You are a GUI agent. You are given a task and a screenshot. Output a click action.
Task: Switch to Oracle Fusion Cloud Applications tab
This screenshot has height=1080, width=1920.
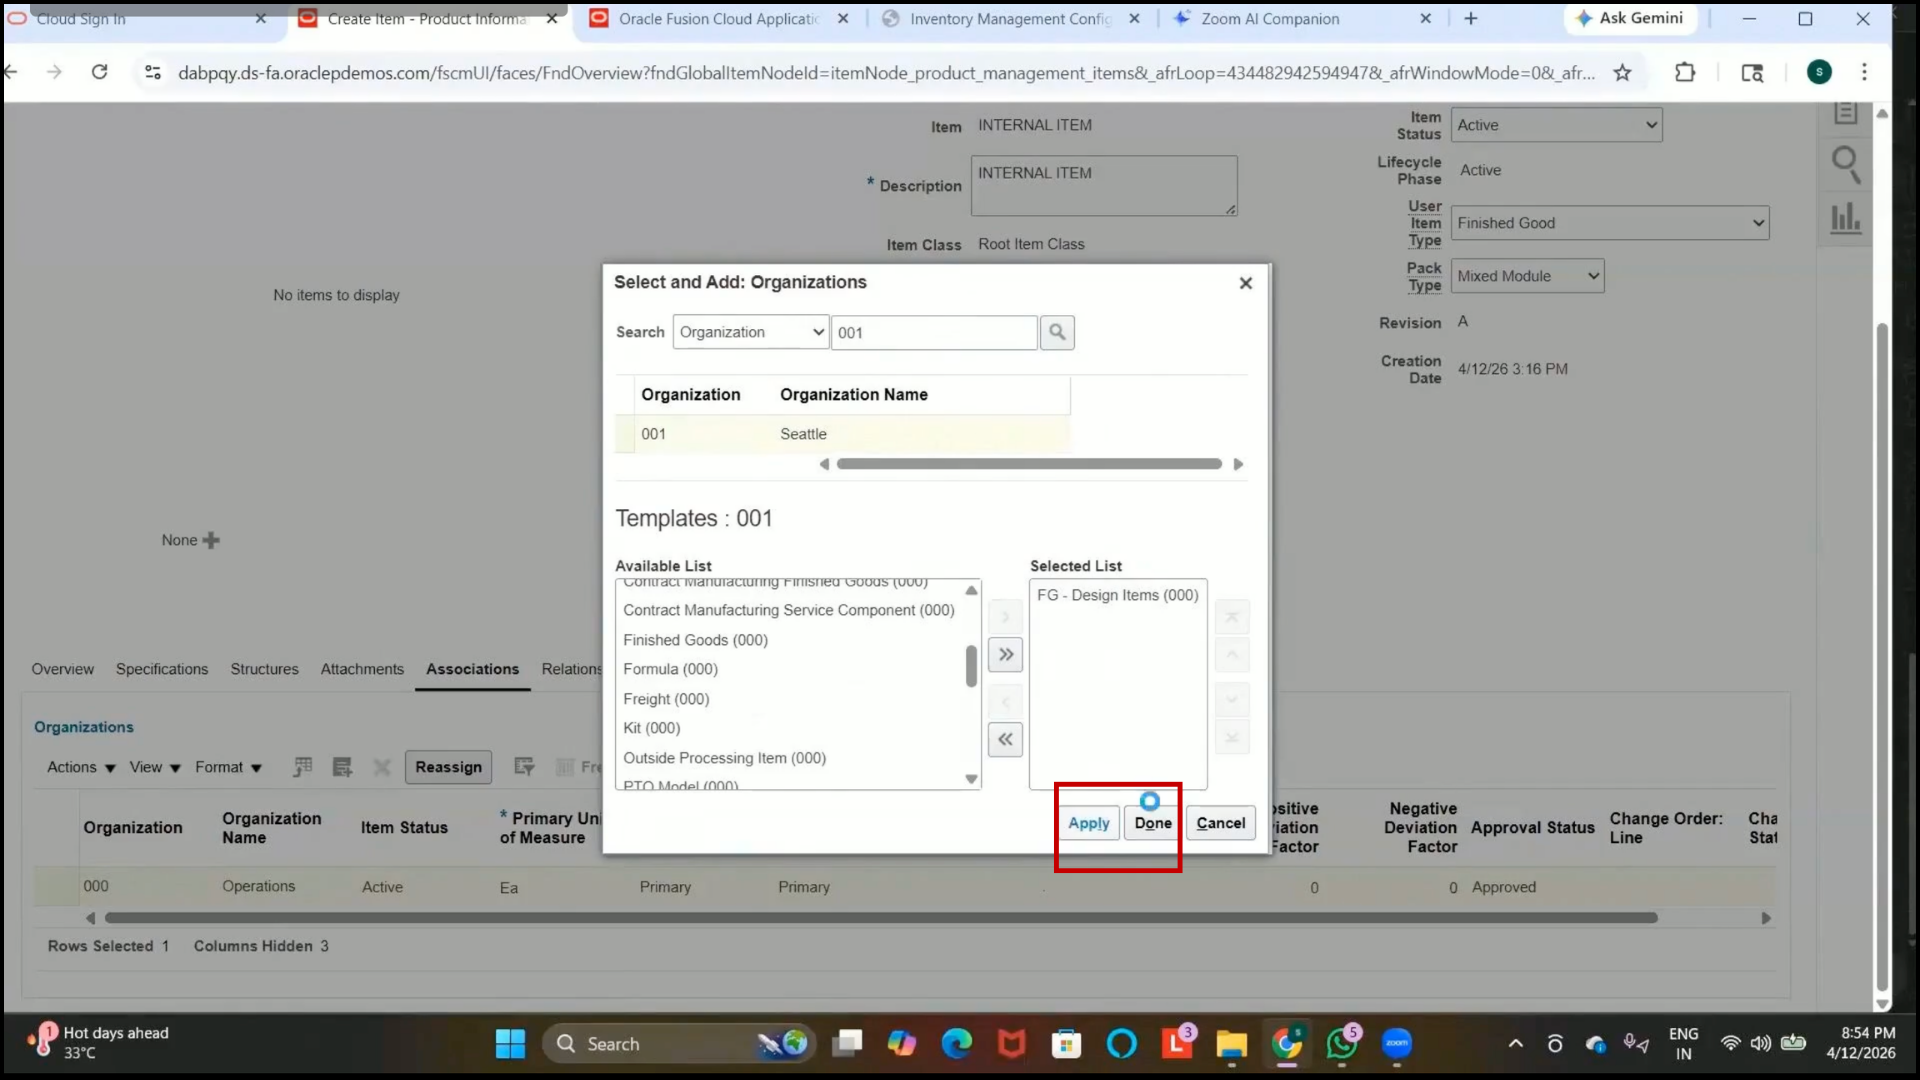[x=718, y=18]
